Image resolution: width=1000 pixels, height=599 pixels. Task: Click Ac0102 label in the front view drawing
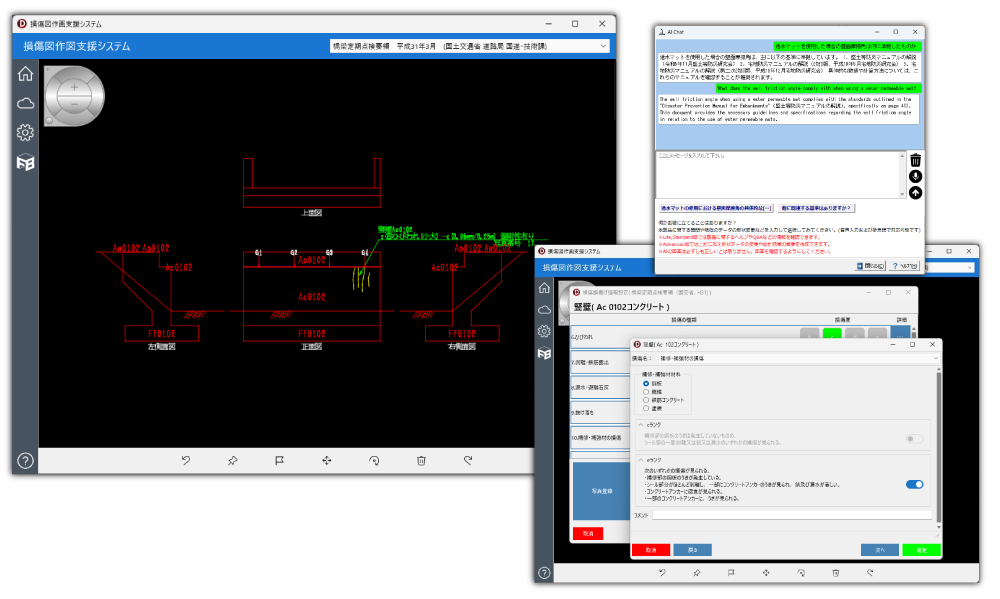[311, 297]
